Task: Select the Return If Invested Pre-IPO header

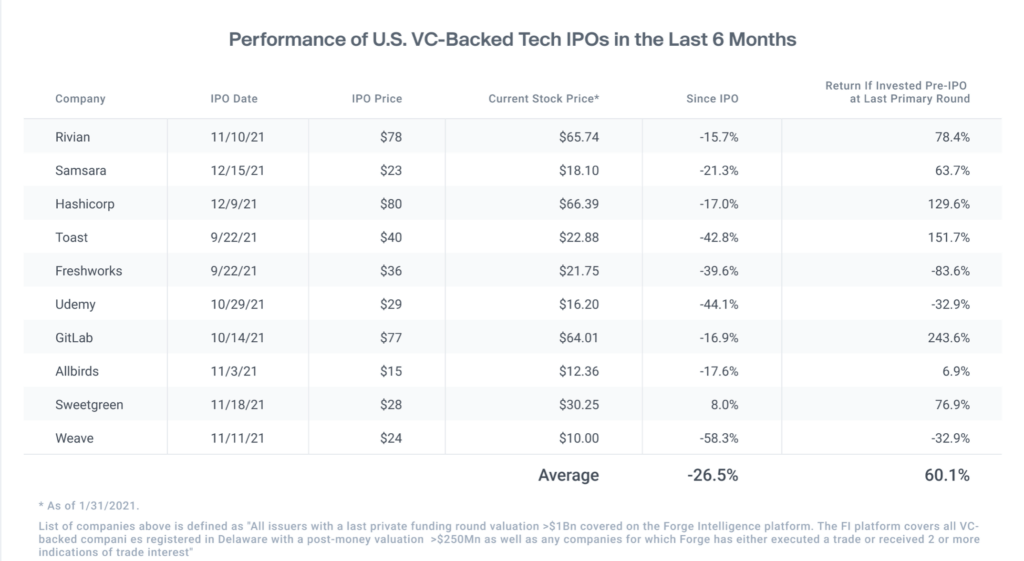Action: [x=897, y=92]
